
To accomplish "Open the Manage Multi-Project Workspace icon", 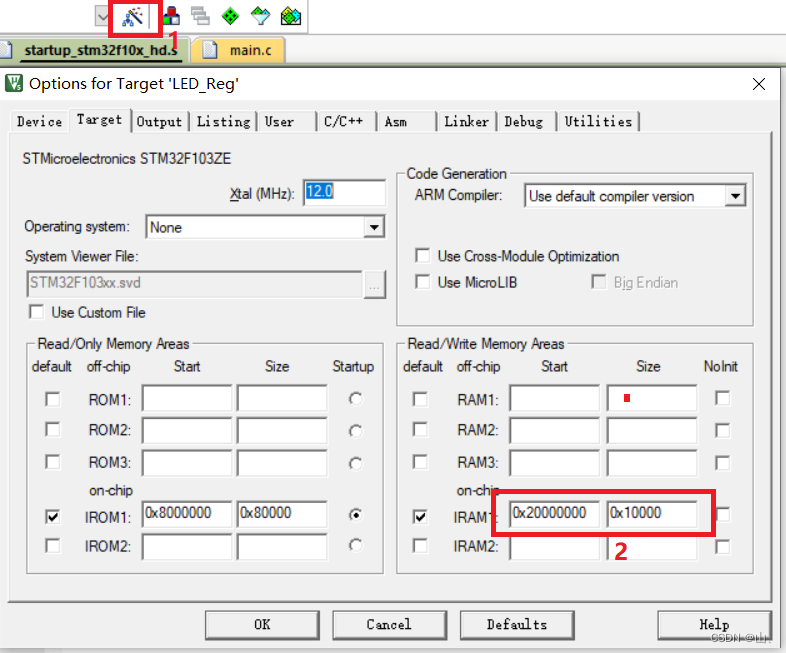I will [201, 16].
